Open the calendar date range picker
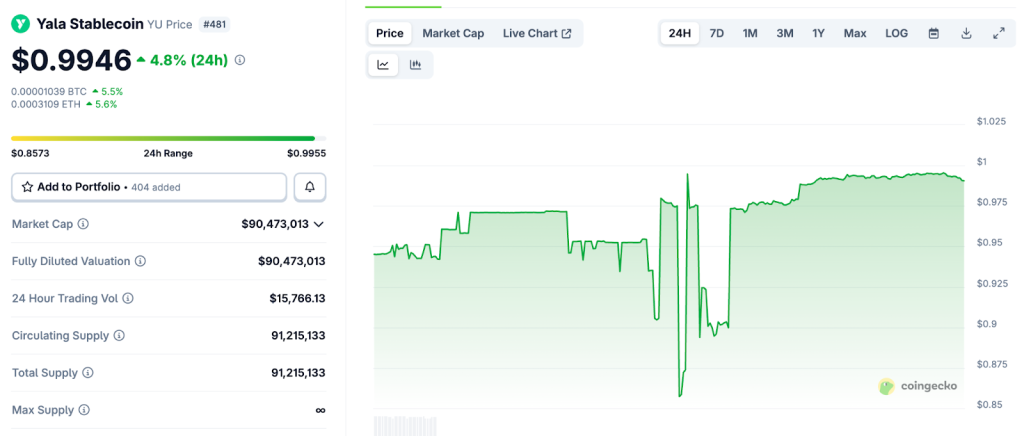The image size is (1024, 436). (933, 33)
